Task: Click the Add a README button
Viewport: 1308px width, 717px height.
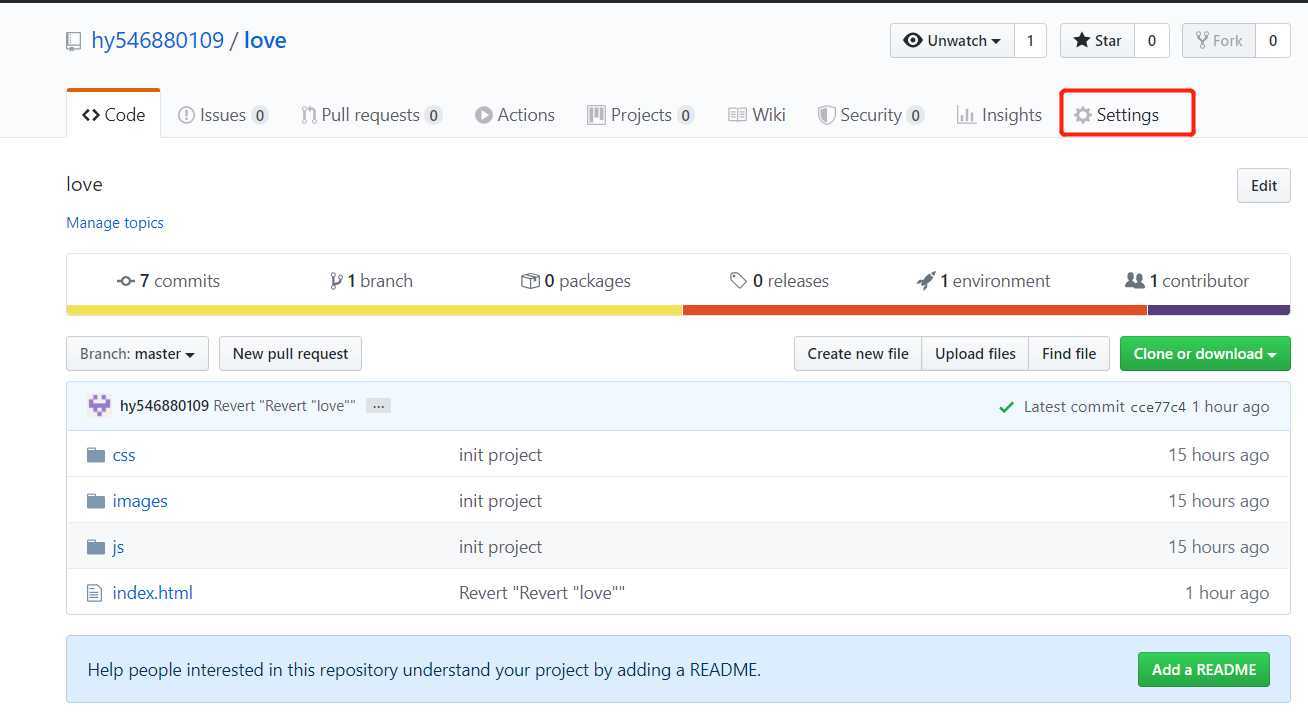Action: coord(1204,670)
